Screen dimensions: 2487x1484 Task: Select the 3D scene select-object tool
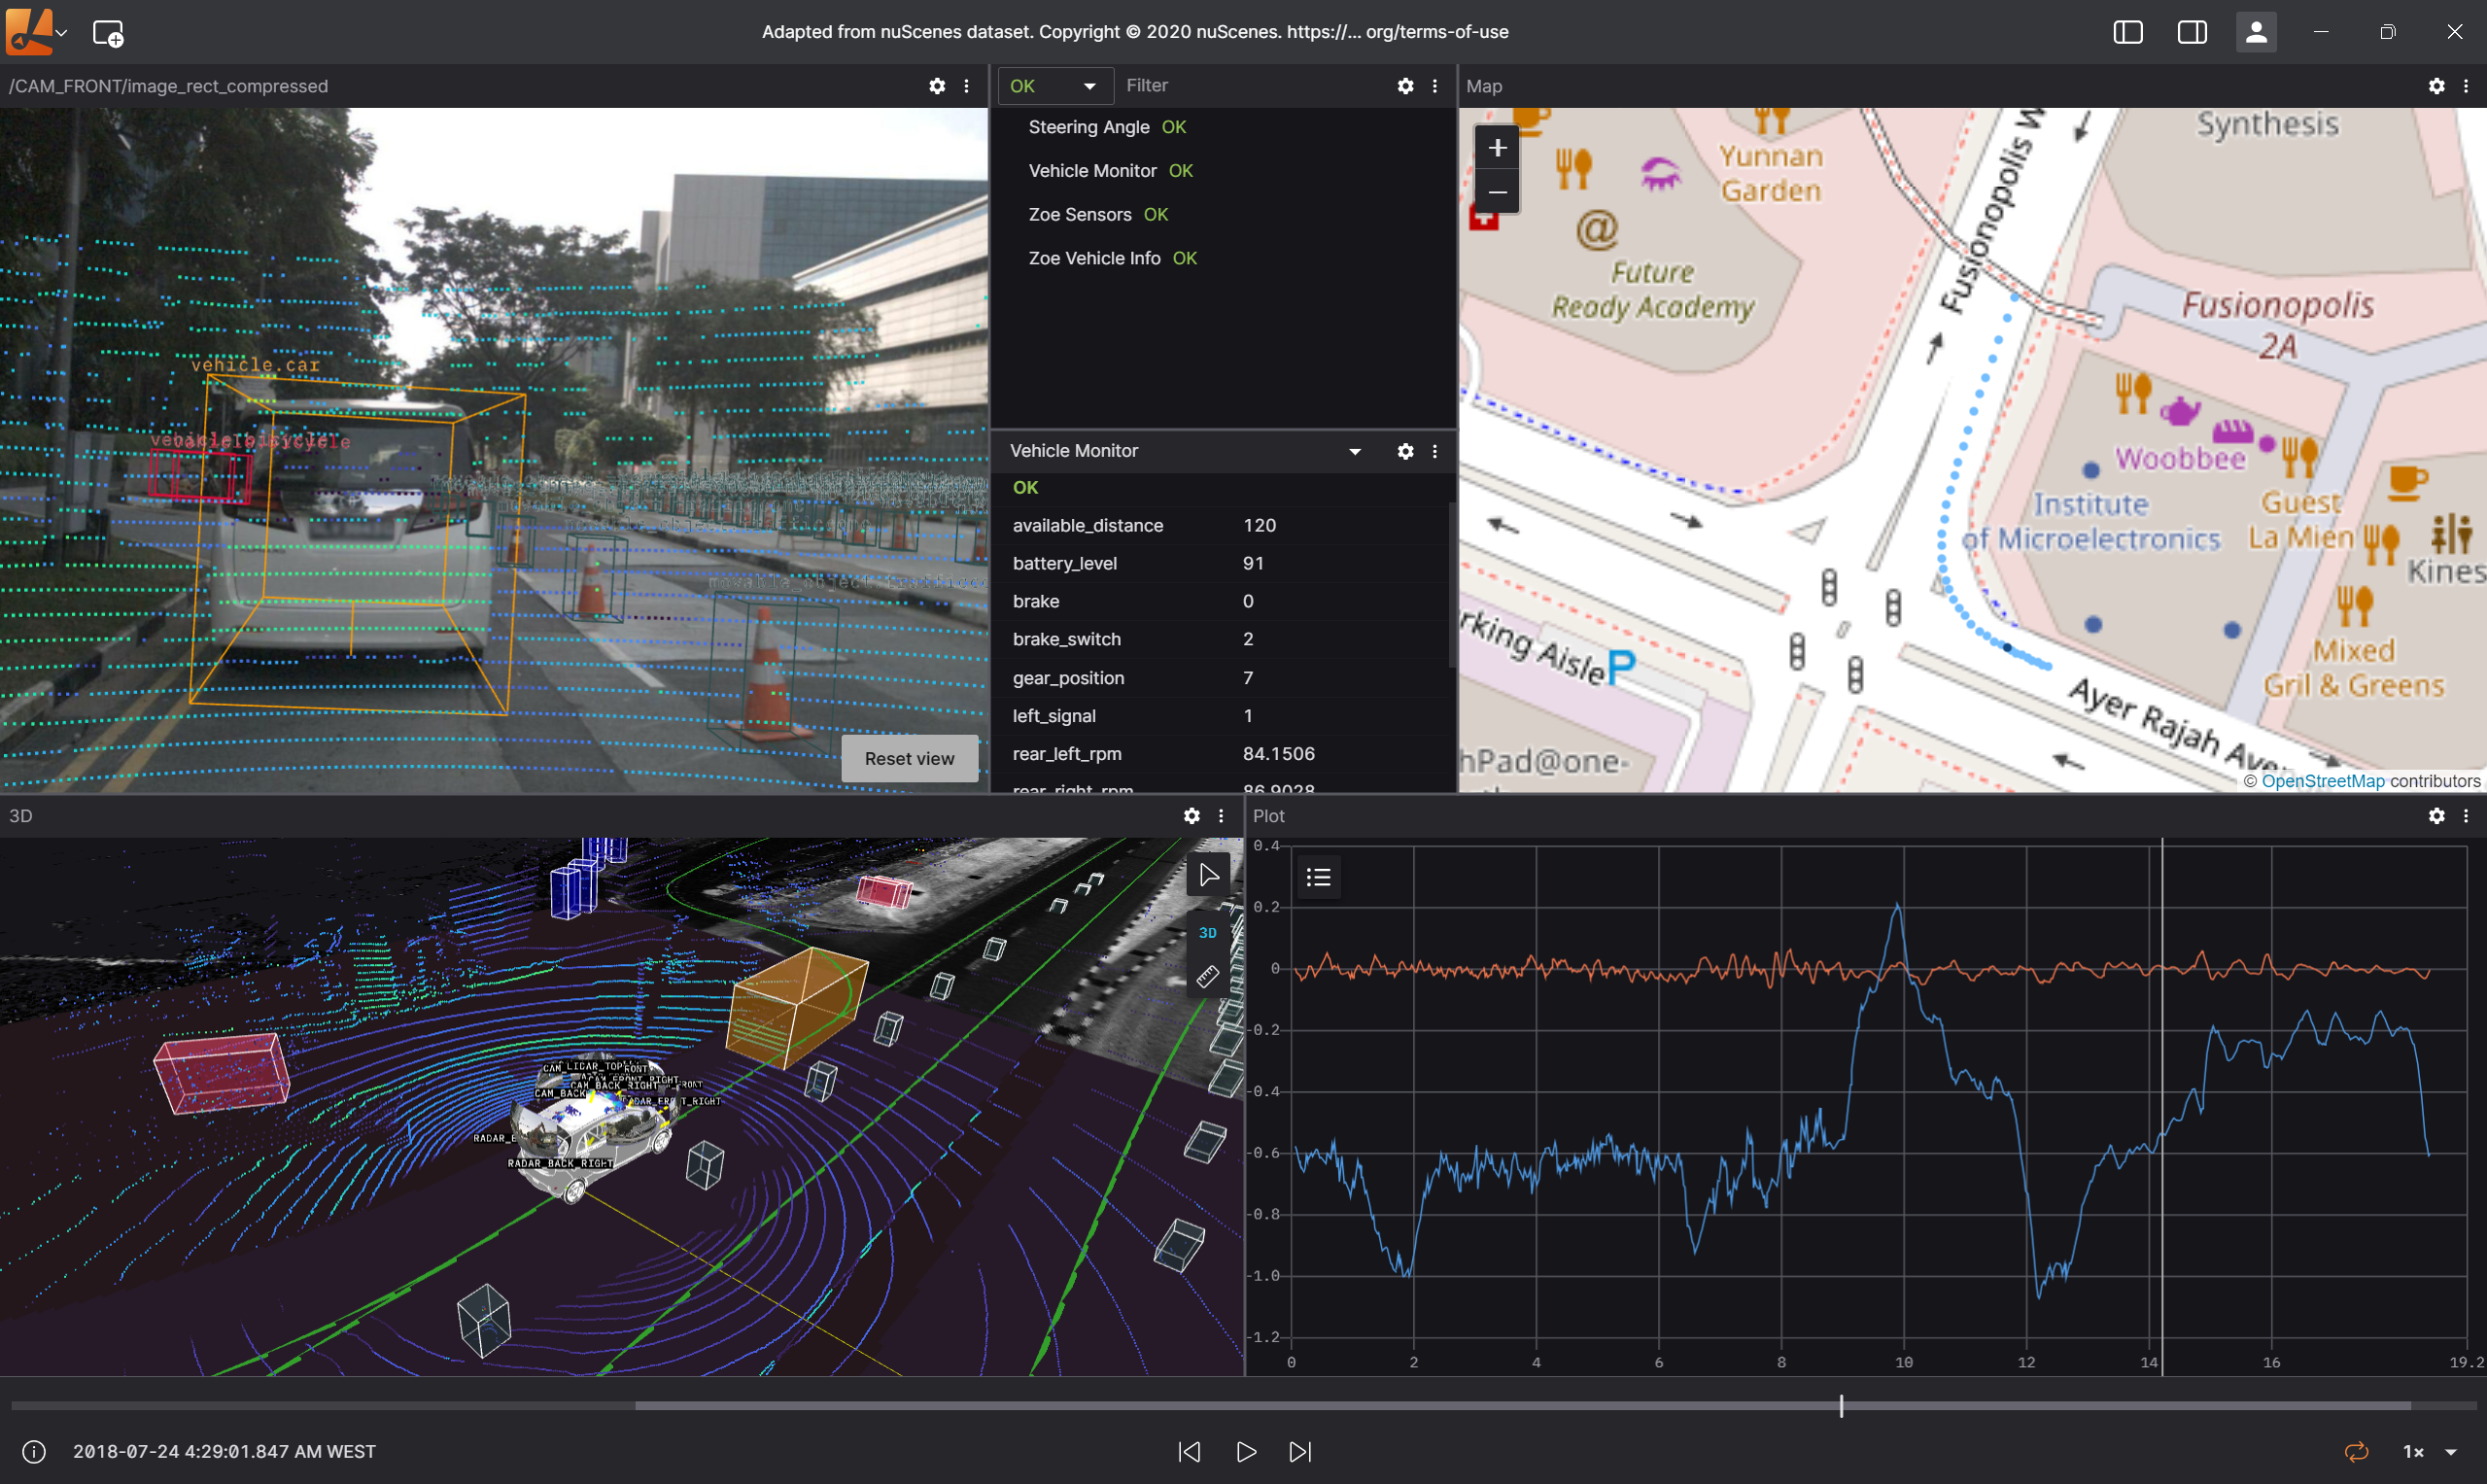click(1208, 875)
